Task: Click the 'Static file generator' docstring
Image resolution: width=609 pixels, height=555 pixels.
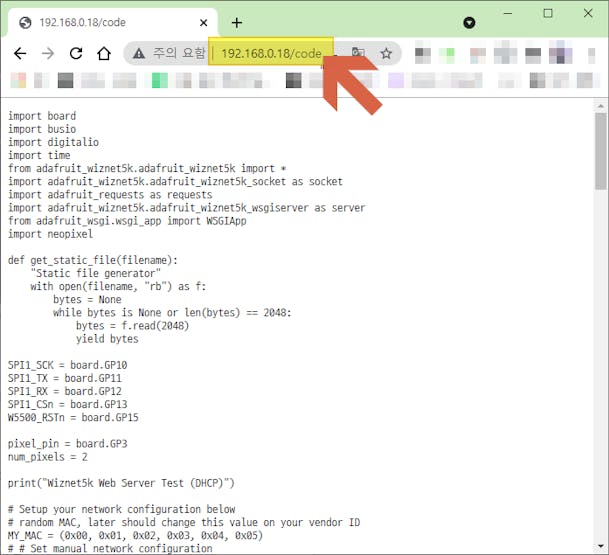Action: [x=96, y=273]
